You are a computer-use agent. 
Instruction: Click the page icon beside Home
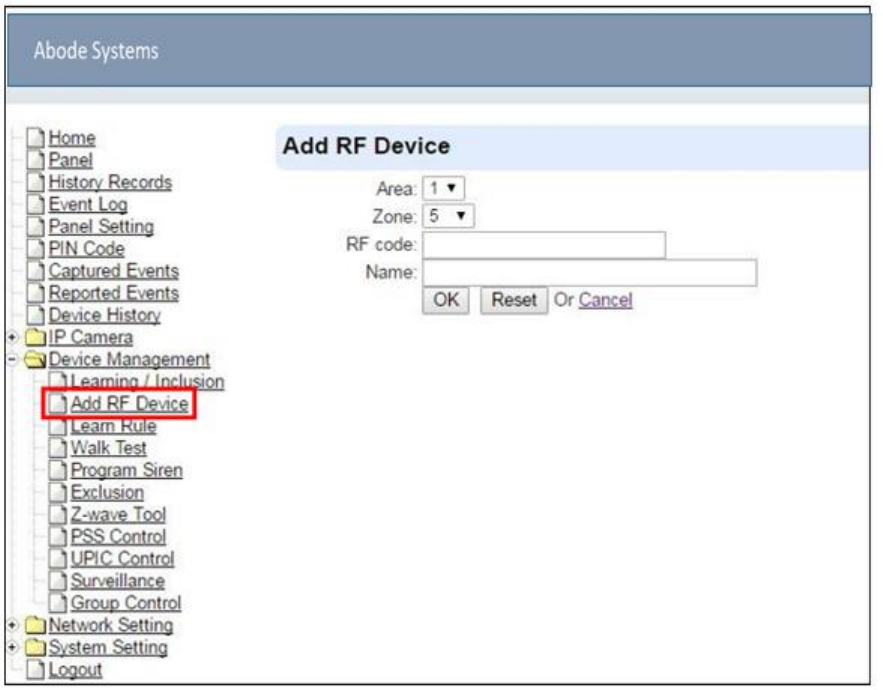(x=36, y=138)
